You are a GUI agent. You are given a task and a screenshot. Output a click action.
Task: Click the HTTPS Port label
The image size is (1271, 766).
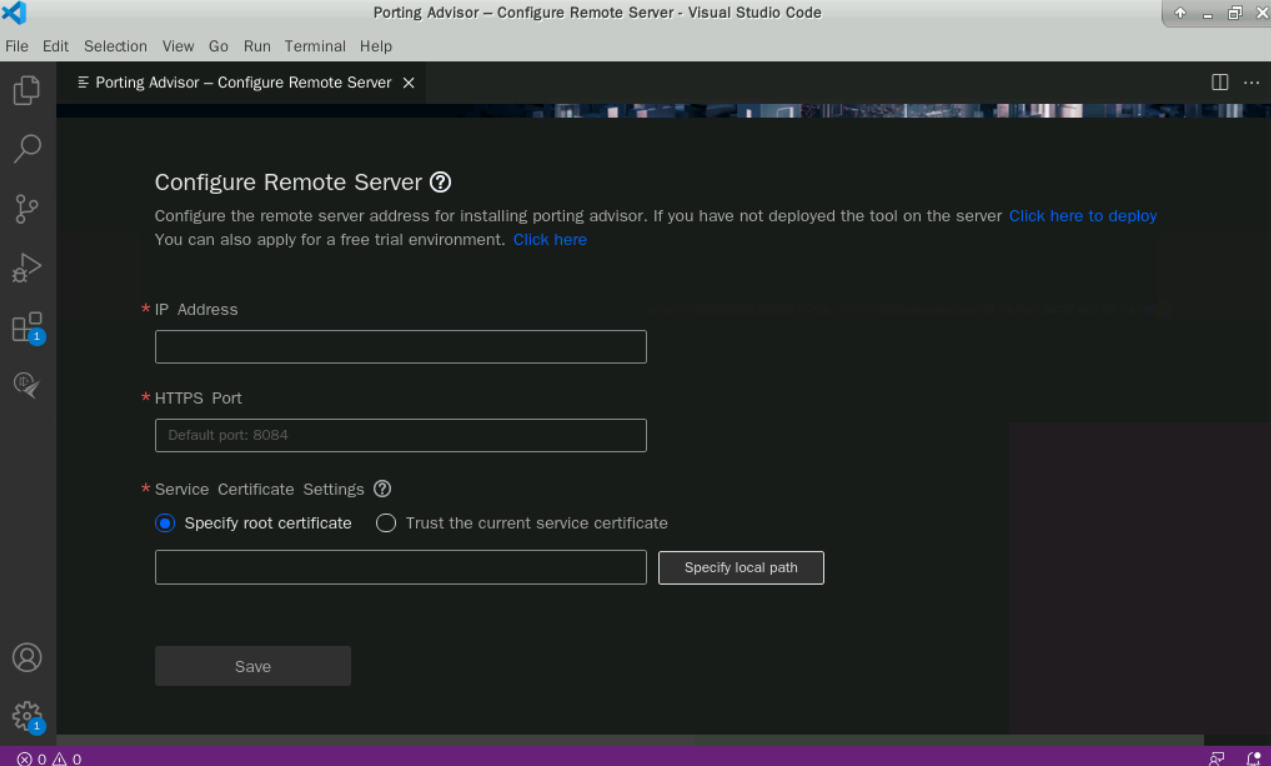tap(198, 398)
